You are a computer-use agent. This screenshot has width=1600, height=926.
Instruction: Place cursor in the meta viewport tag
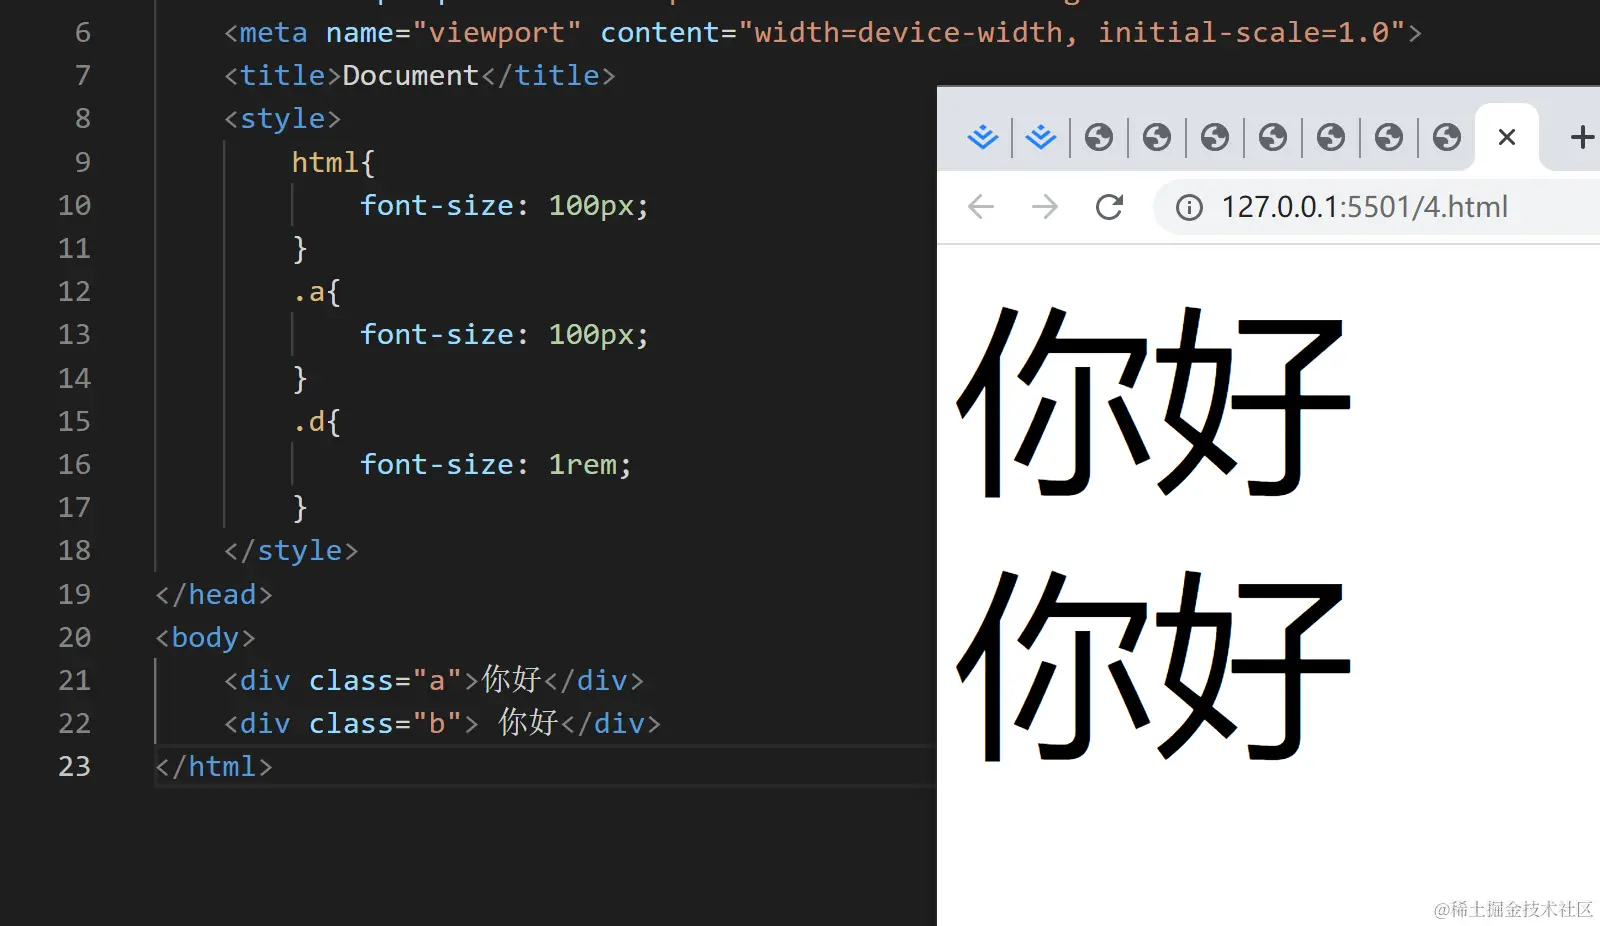[x=823, y=33]
